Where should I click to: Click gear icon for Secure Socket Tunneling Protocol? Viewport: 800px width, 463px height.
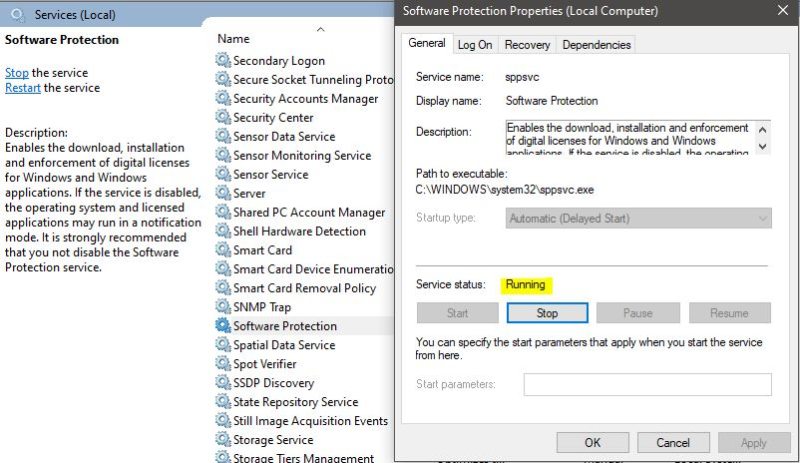click(223, 79)
